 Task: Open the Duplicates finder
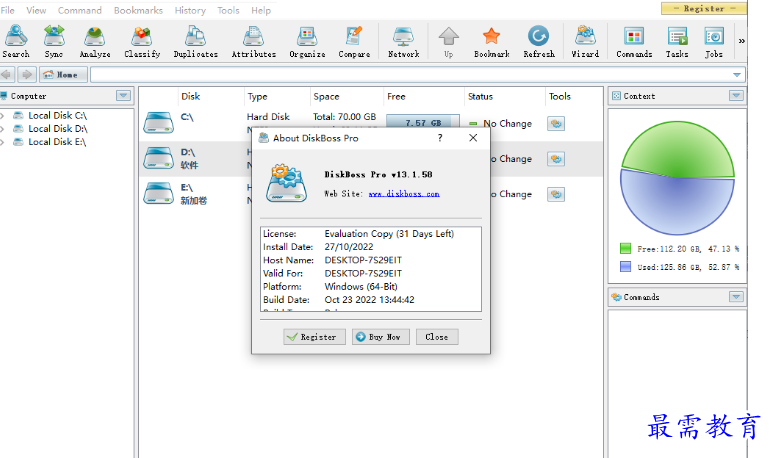(196, 42)
